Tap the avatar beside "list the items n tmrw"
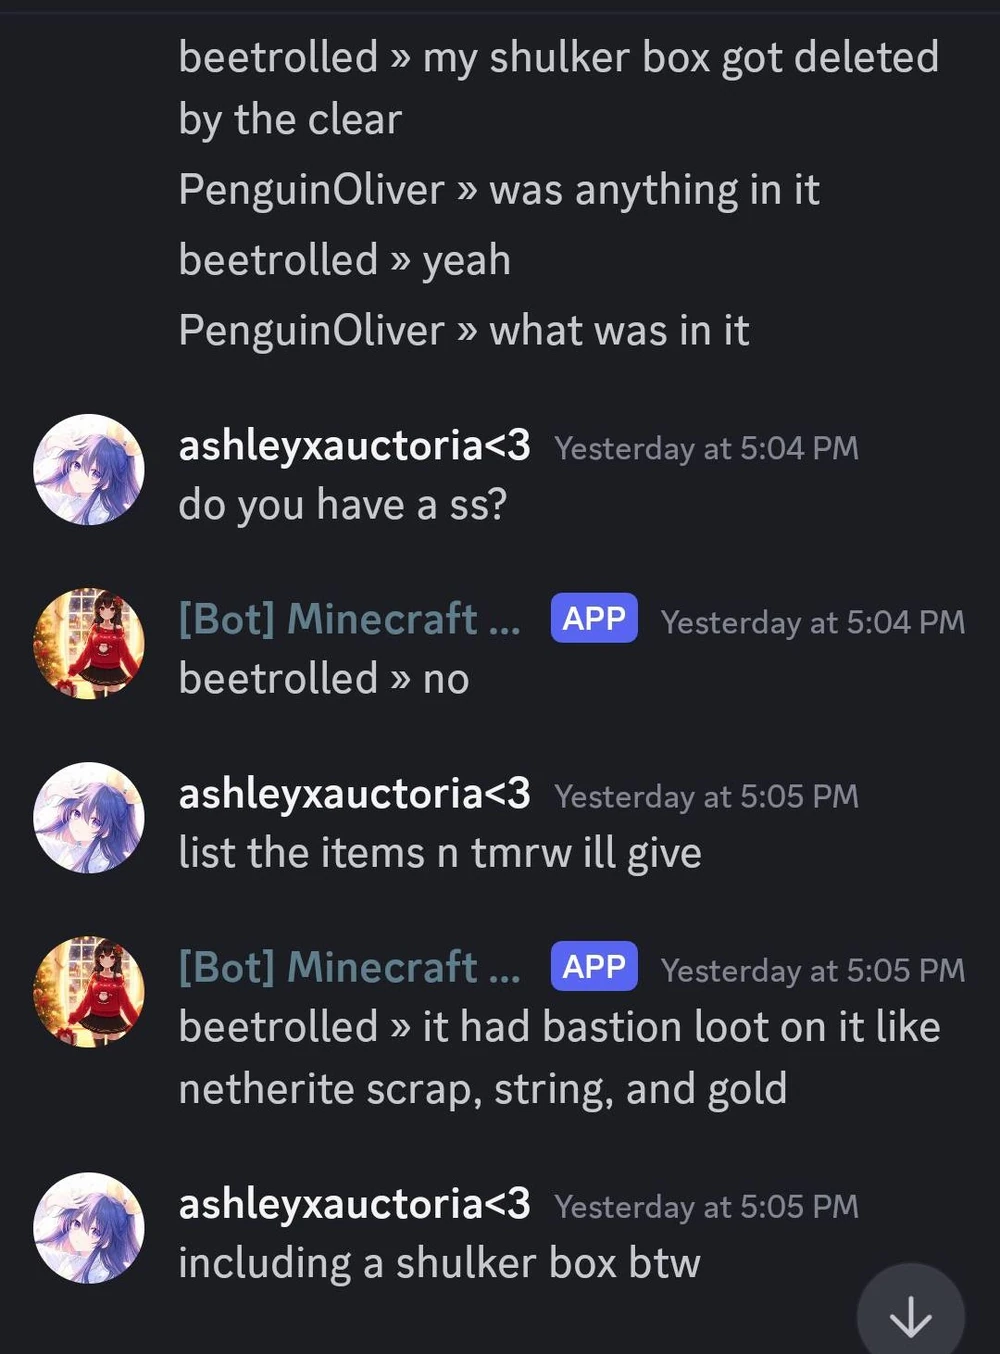 pos(89,818)
